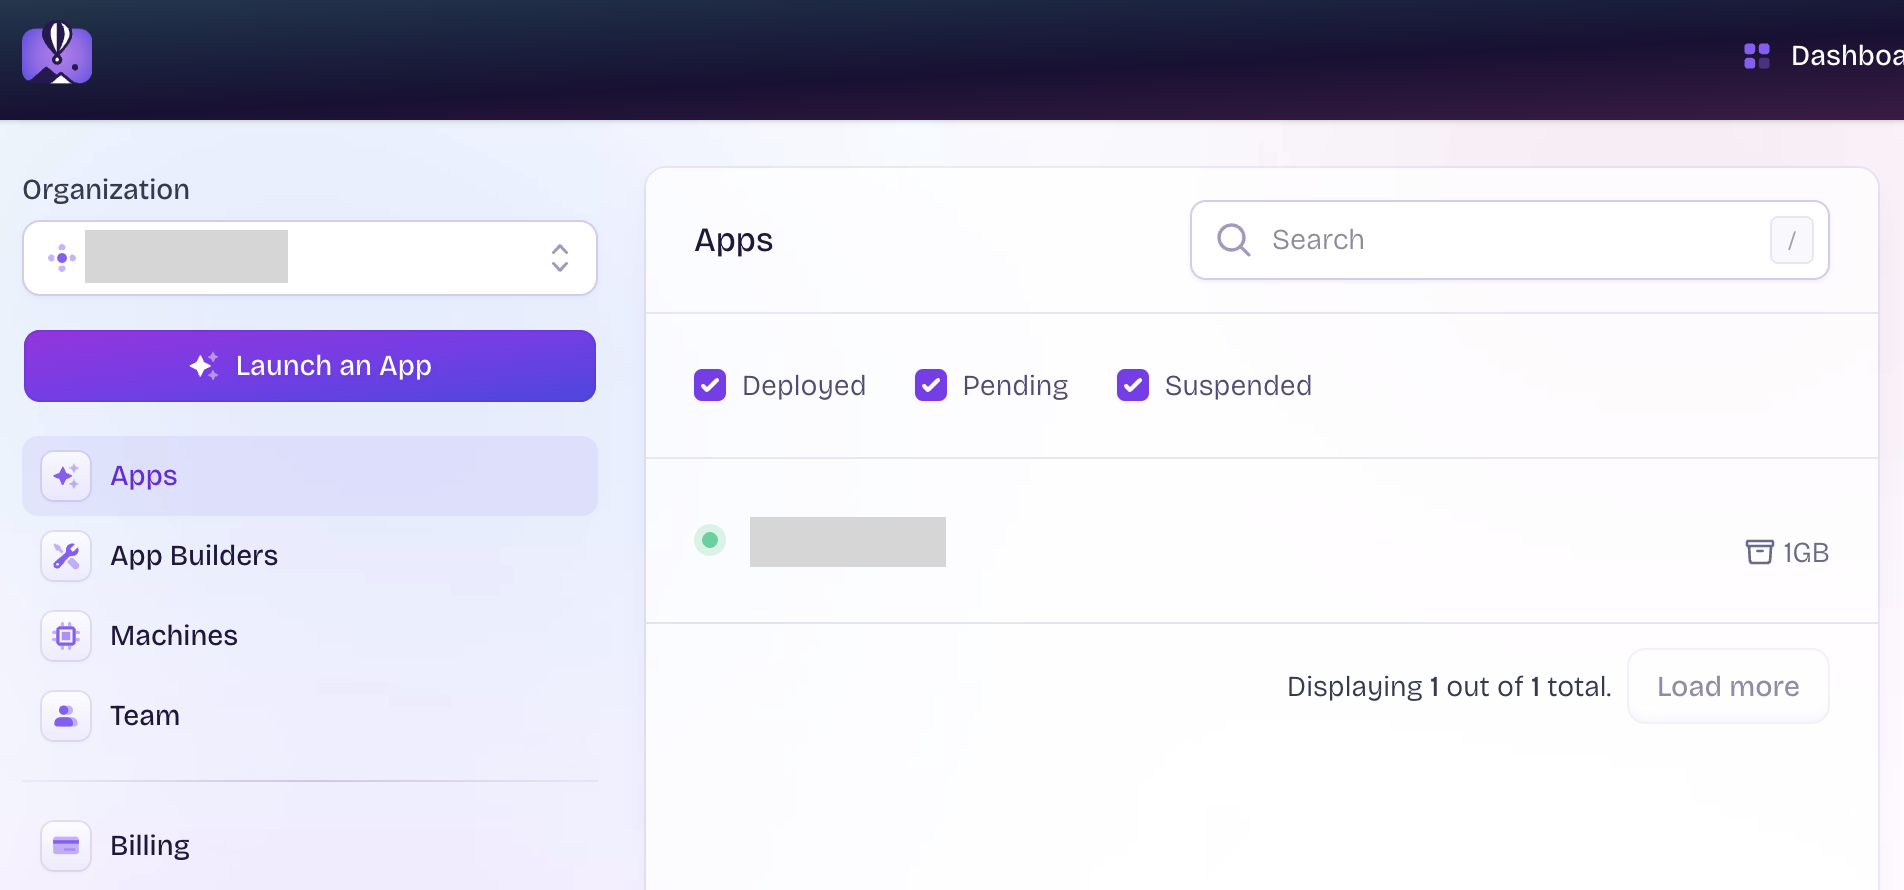The width and height of the screenshot is (1904, 890).
Task: Click the Launch an App button
Action: click(310, 366)
